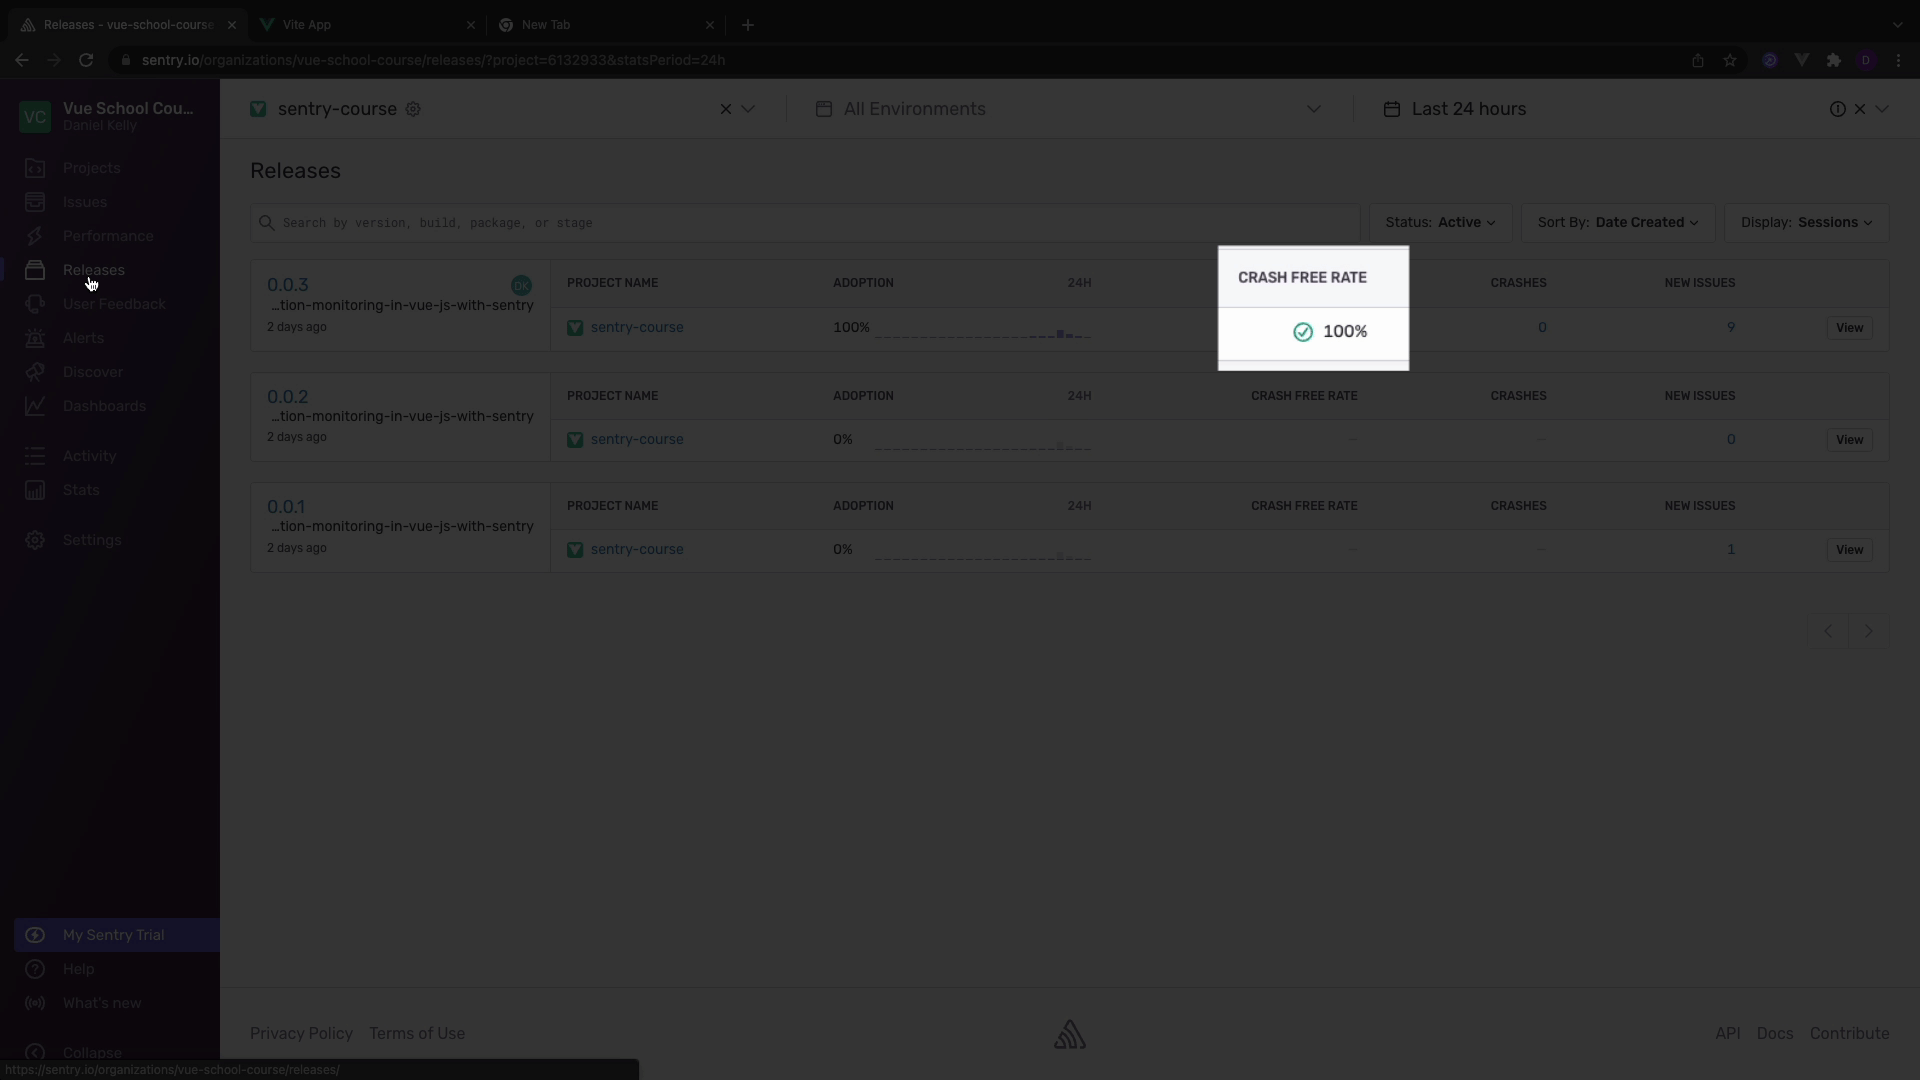Open the browser extensions puzzle icon
The width and height of the screenshot is (1920, 1080).
(1834, 60)
